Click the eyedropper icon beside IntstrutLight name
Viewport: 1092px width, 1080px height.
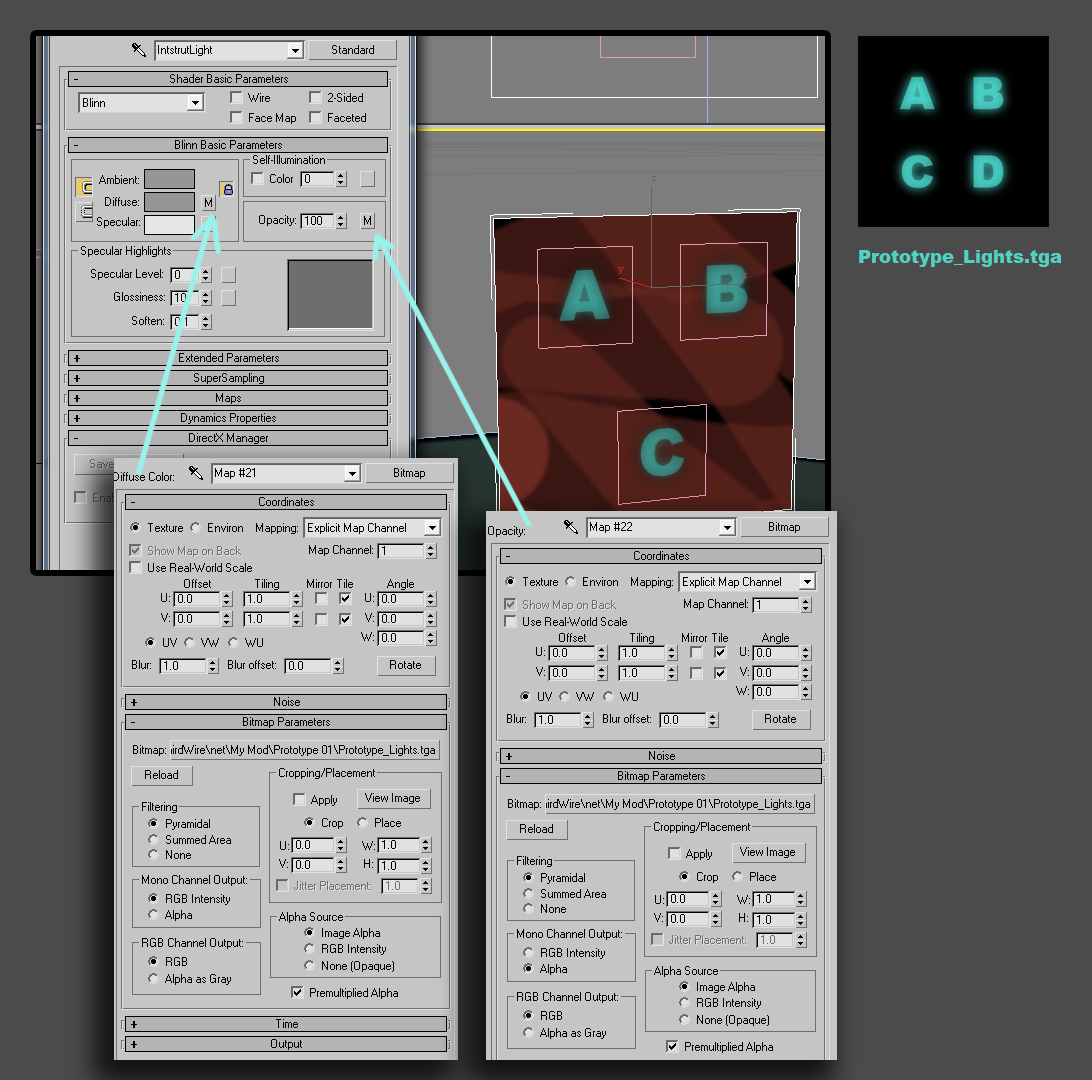click(139, 49)
